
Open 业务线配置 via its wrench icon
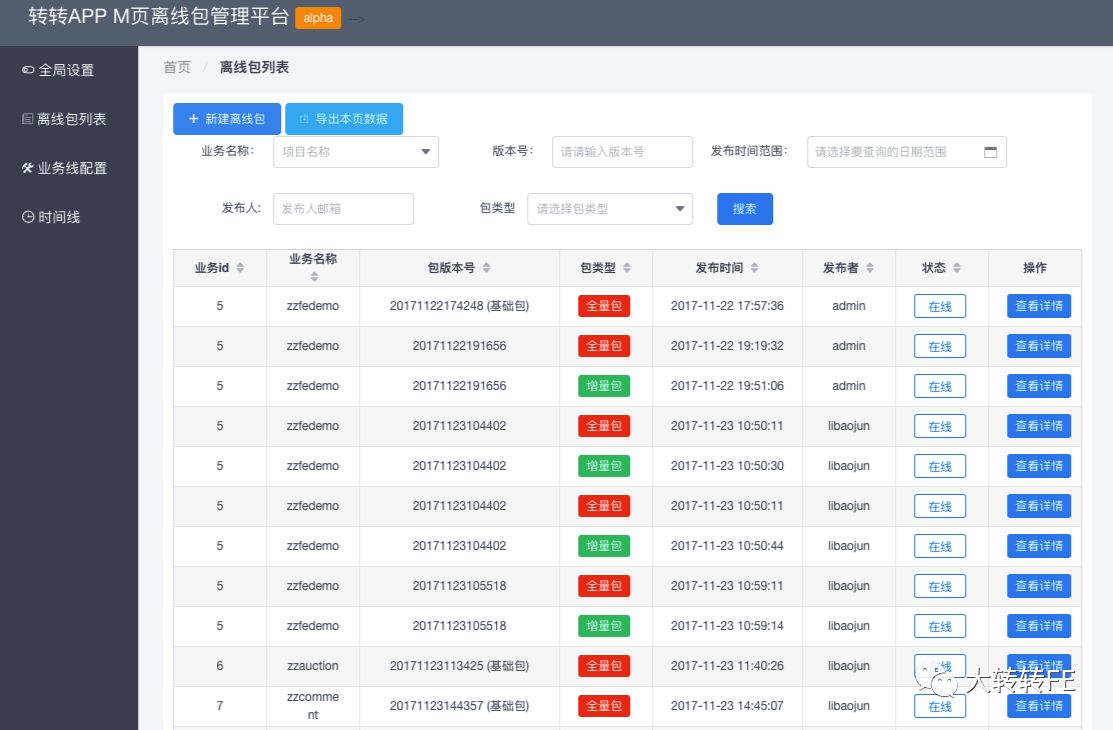point(27,168)
